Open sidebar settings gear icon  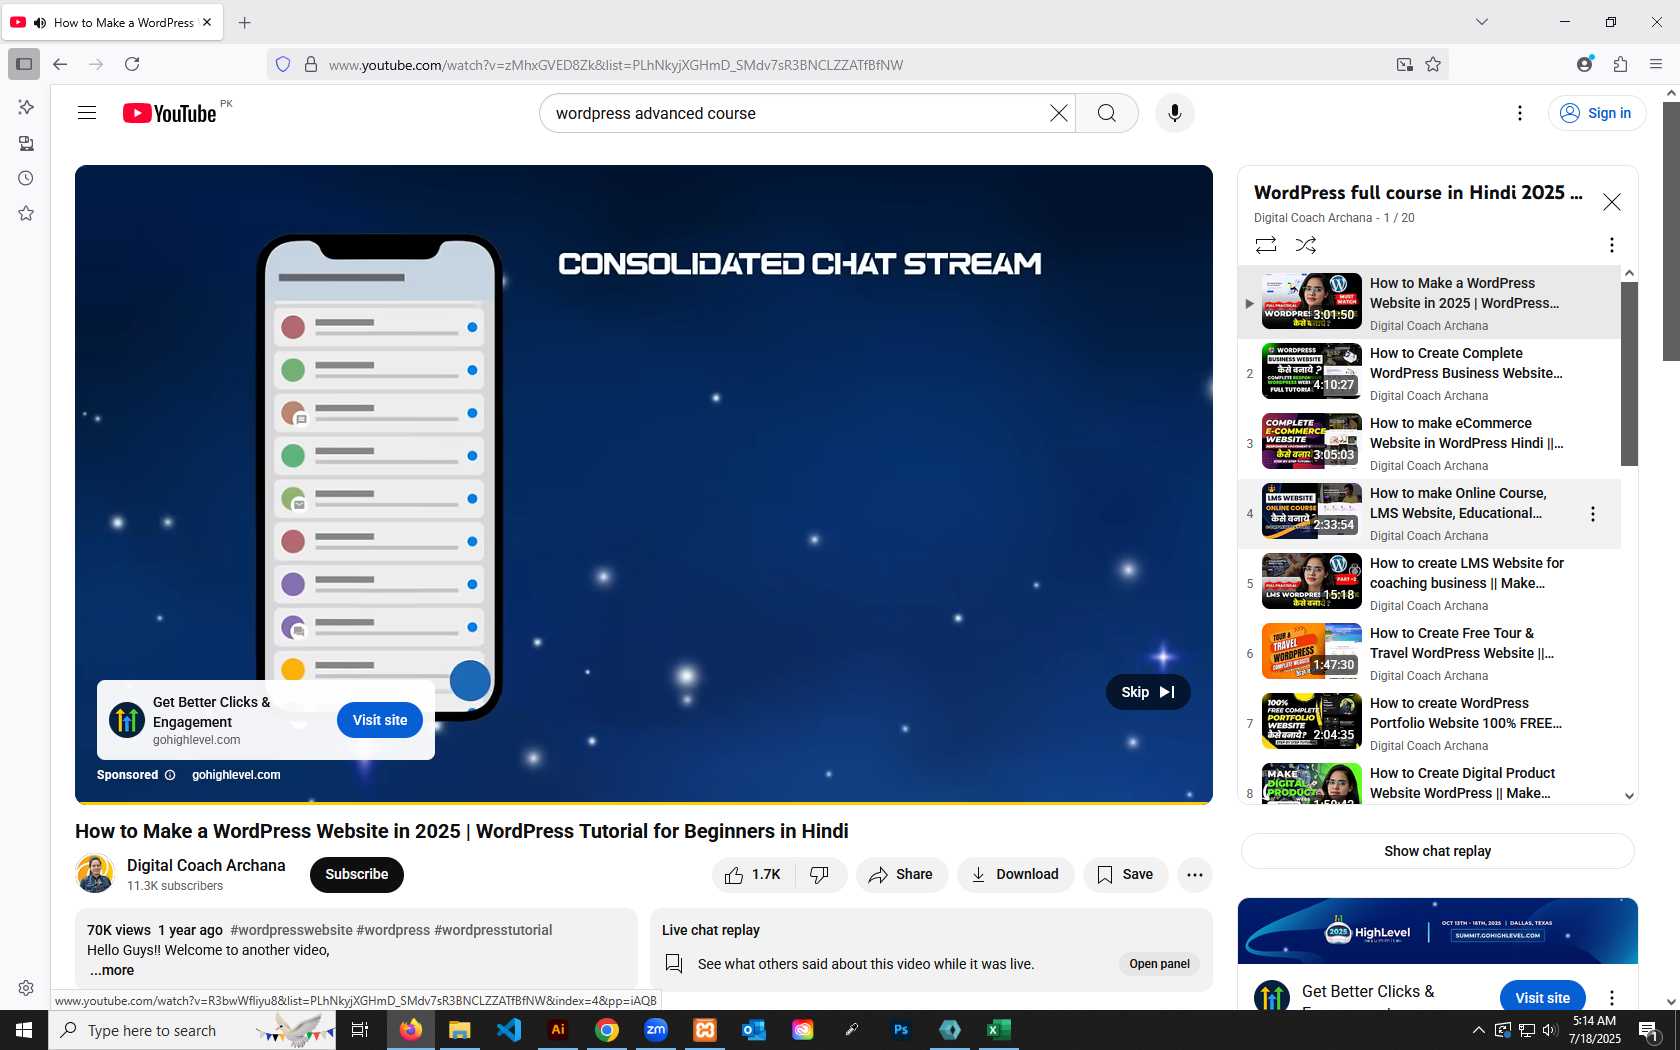[26, 988]
